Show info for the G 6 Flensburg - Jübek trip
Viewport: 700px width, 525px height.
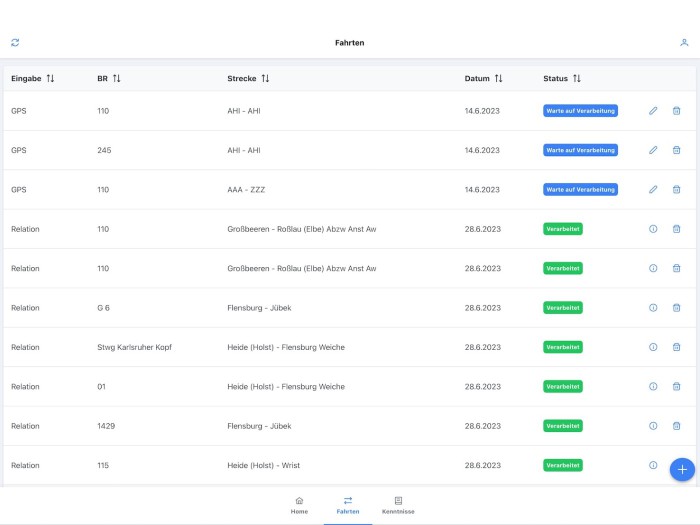[x=653, y=308]
